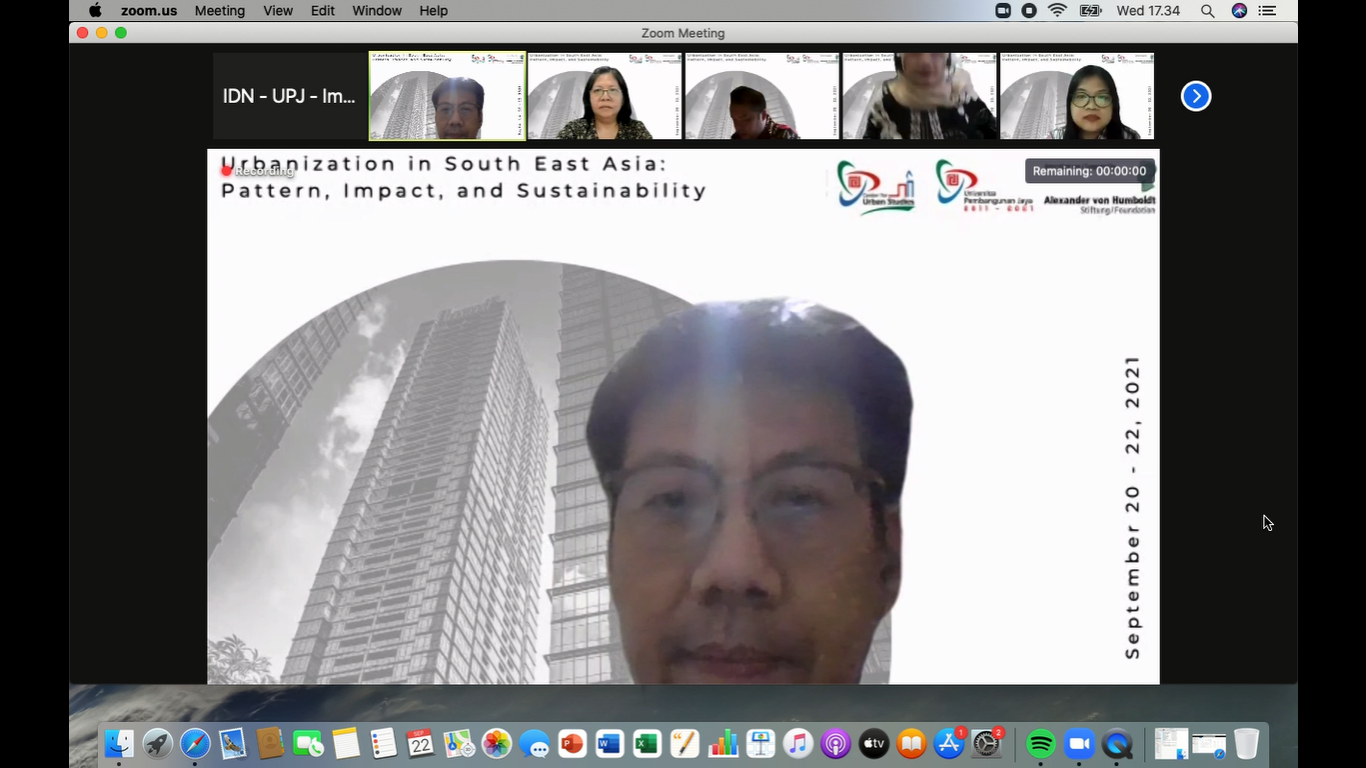The height and width of the screenshot is (768, 1366).
Task: Select highlighted speaker thumbnail with glasses man
Action: [x=447, y=96]
